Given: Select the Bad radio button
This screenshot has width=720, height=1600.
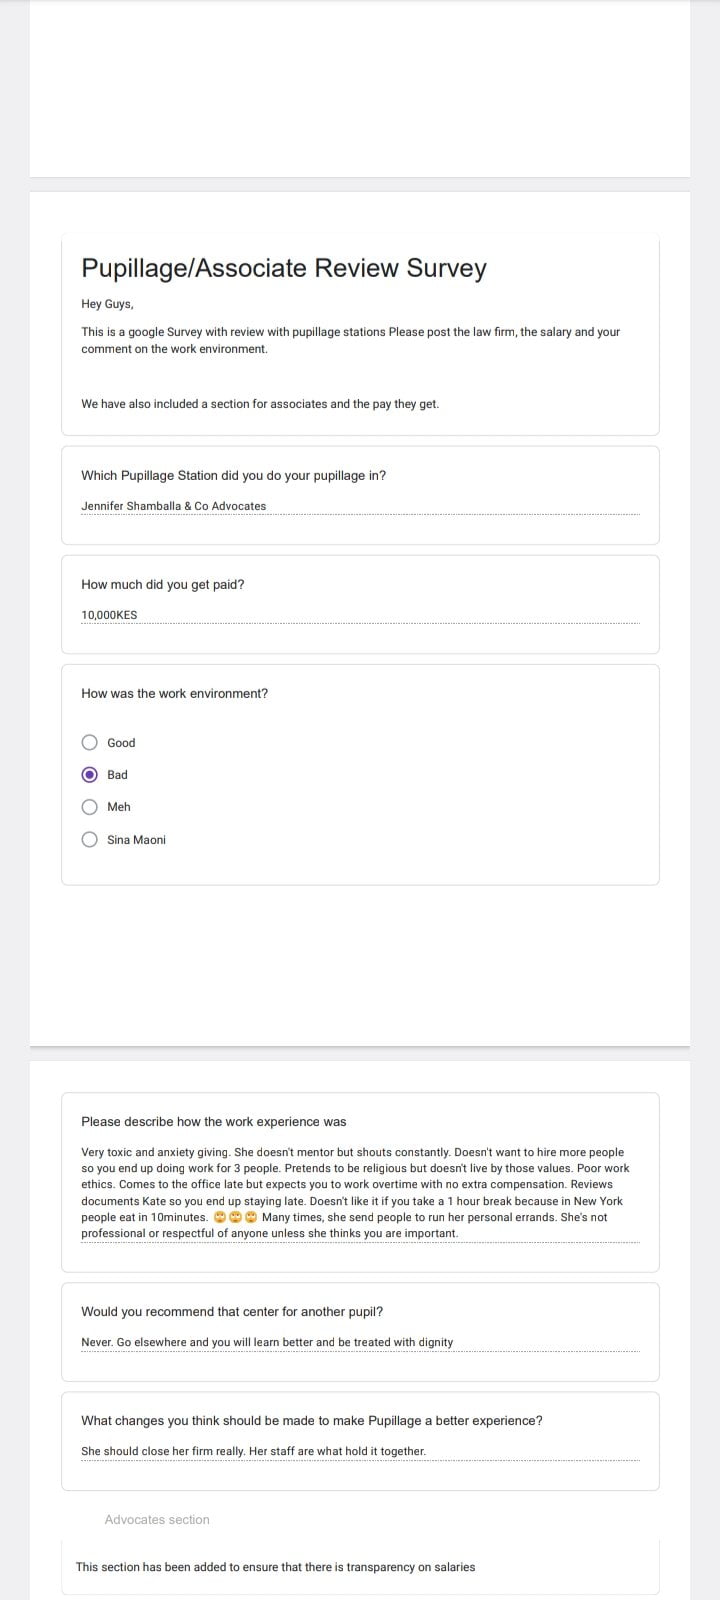Looking at the screenshot, I should pyautogui.click(x=90, y=774).
